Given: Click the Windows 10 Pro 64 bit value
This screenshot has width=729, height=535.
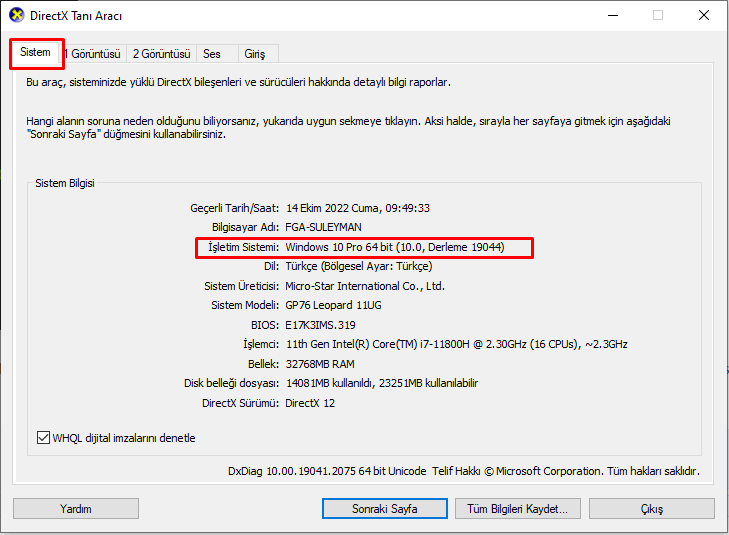Looking at the screenshot, I should pos(395,247).
